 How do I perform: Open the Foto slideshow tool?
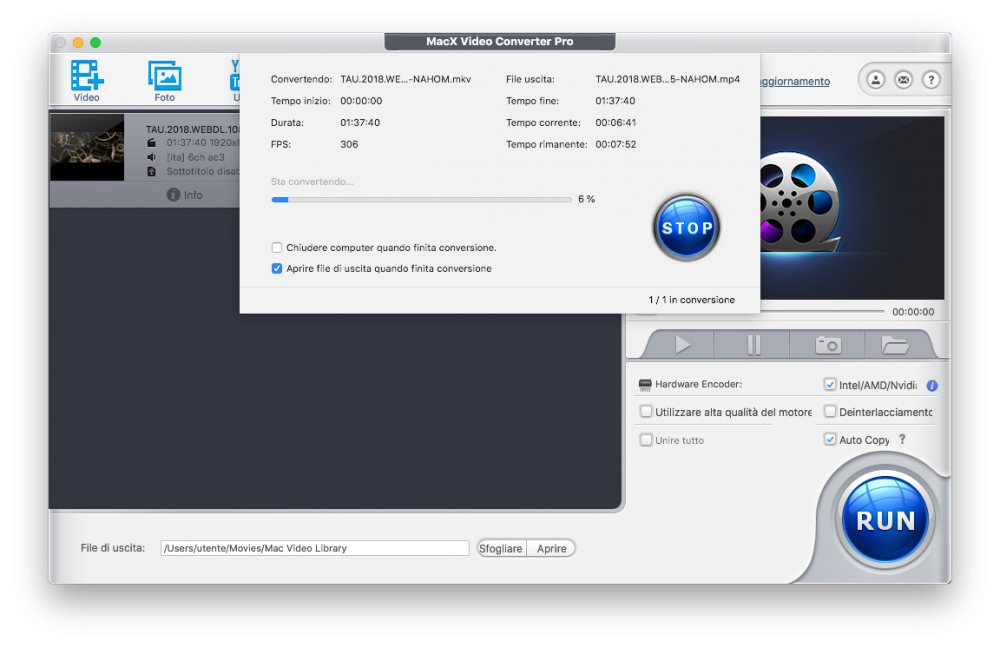point(165,80)
